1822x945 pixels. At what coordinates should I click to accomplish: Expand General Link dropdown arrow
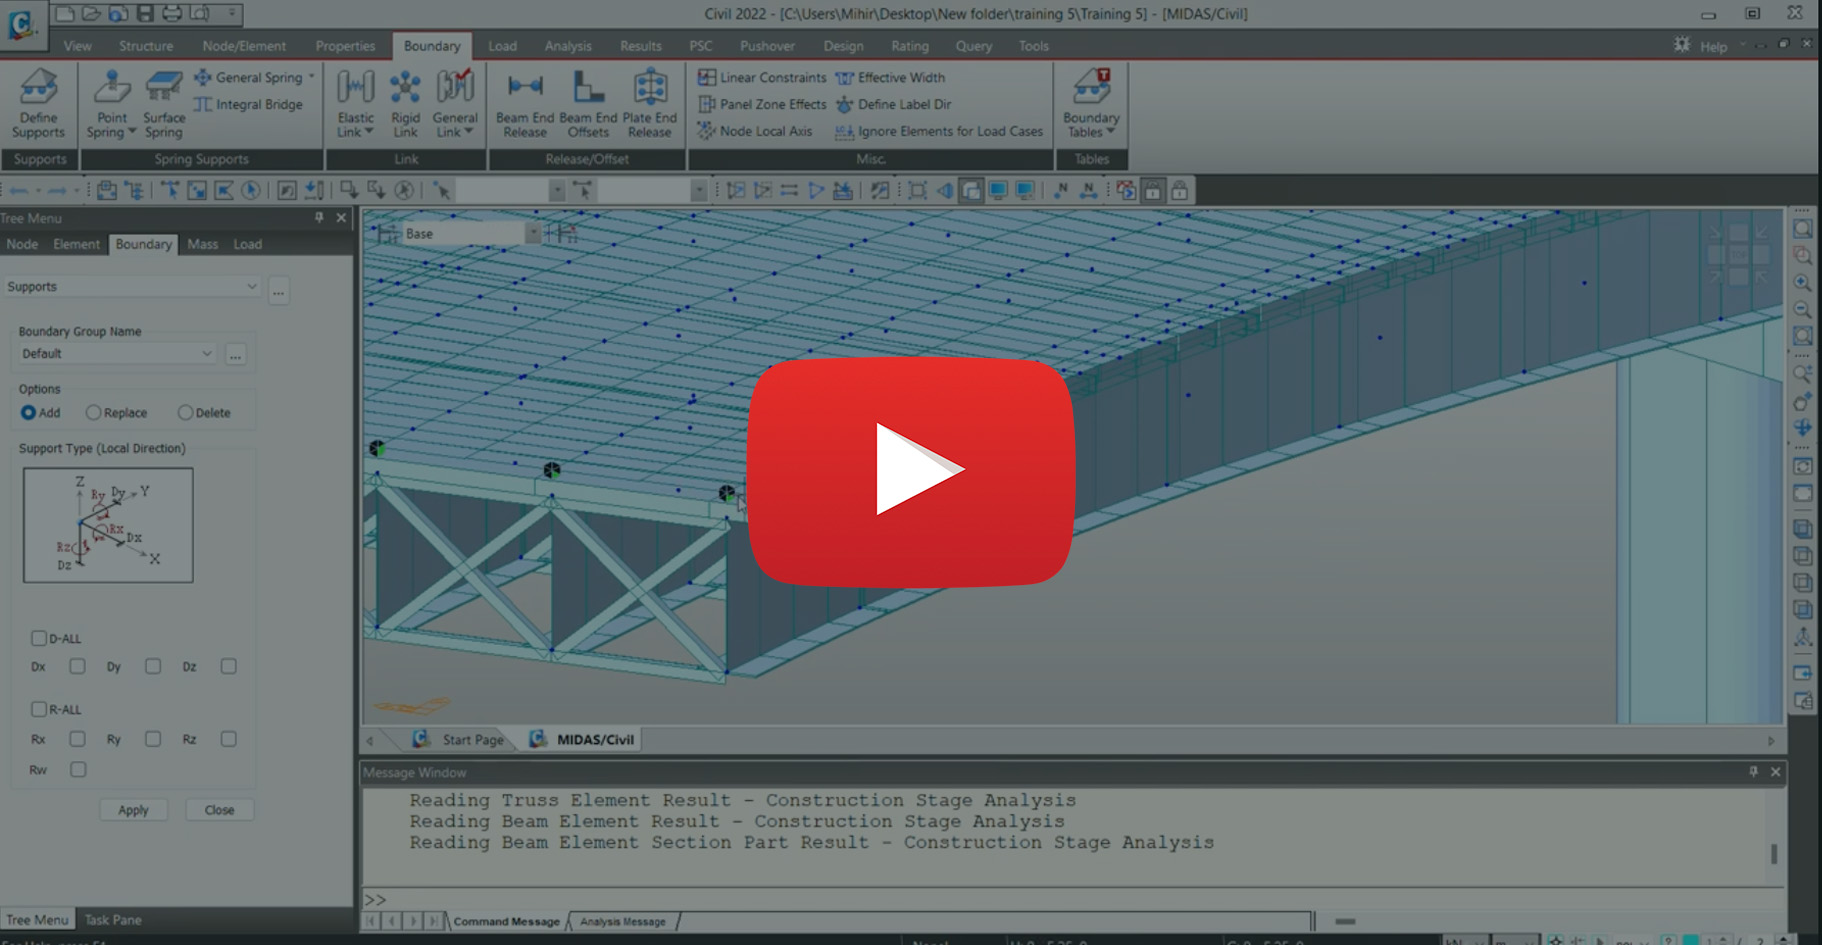point(468,131)
